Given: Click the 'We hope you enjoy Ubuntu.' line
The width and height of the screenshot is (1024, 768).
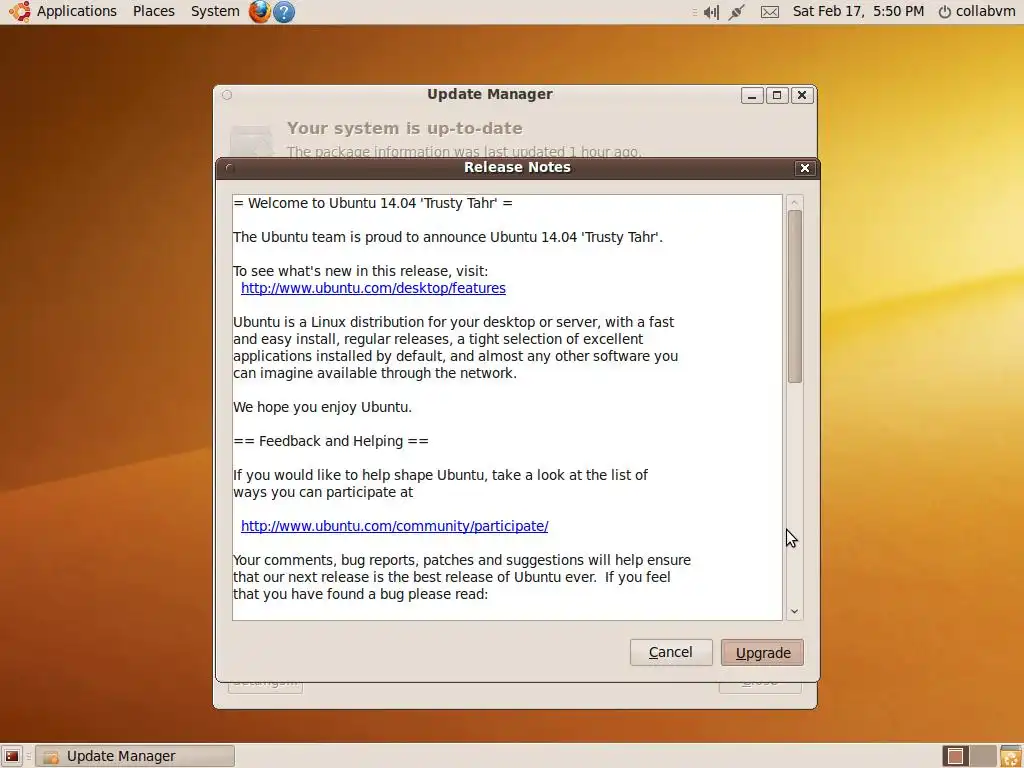Looking at the screenshot, I should [x=323, y=407].
